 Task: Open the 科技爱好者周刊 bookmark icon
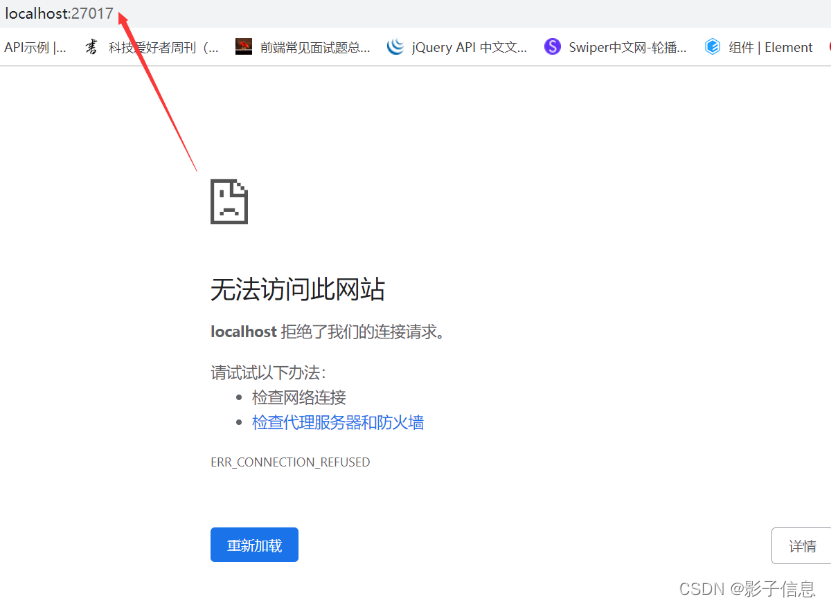coord(91,46)
